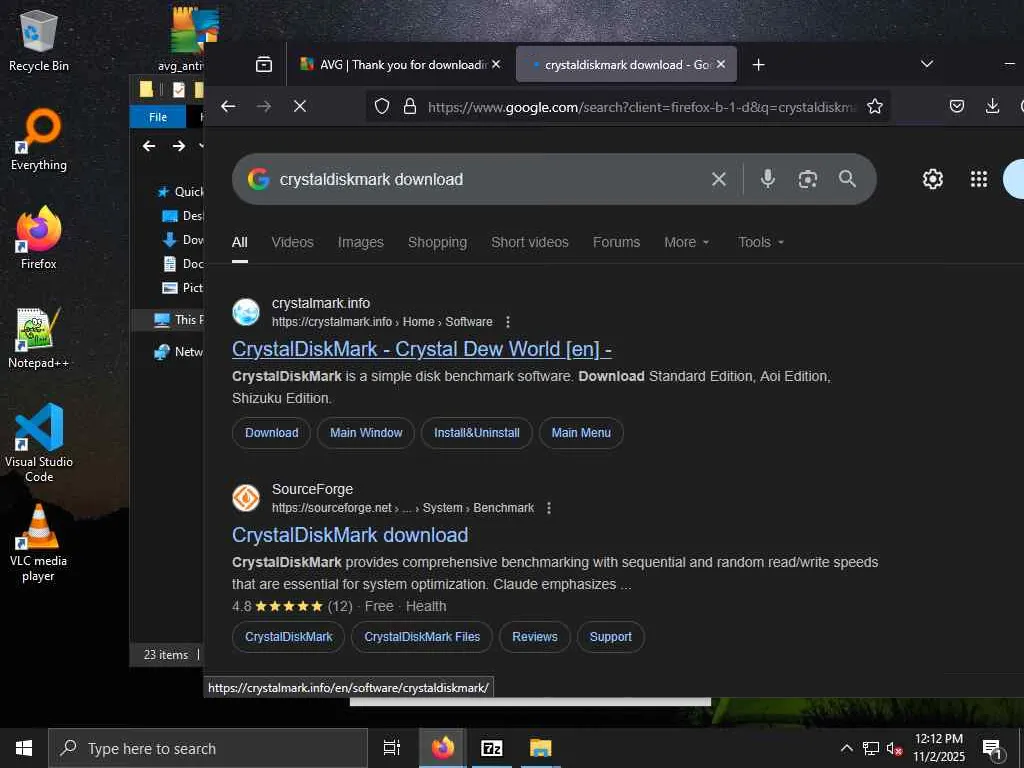
Task: Click Firefox back arrow button
Action: tap(228, 106)
